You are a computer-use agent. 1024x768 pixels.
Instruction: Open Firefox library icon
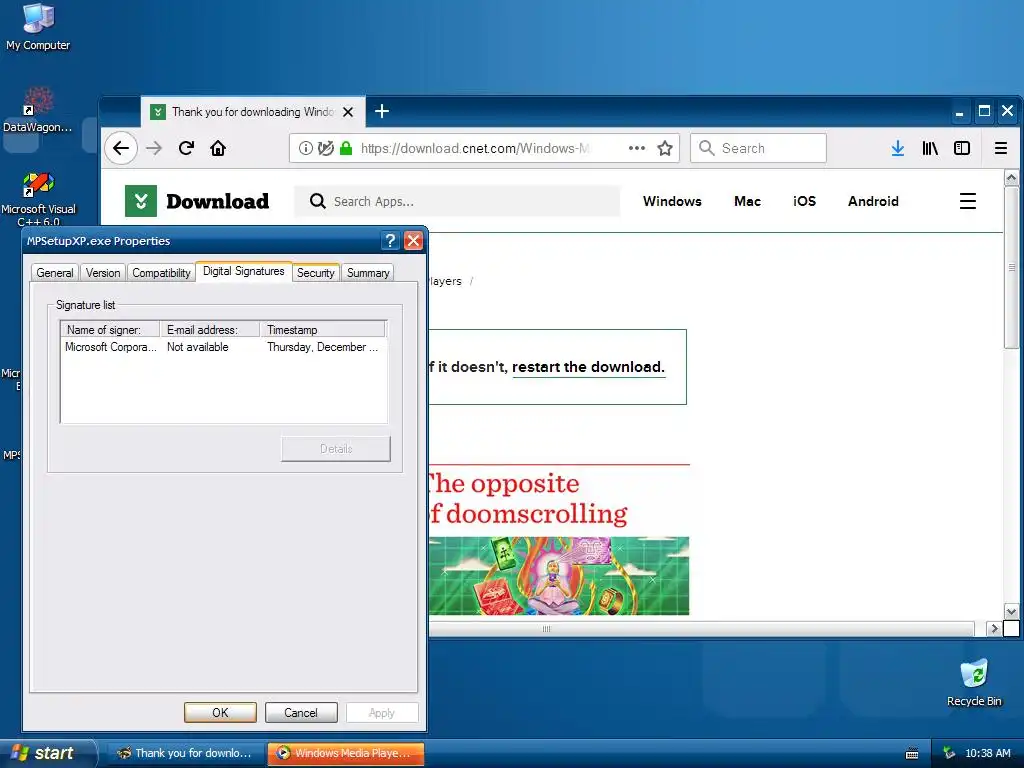930,148
